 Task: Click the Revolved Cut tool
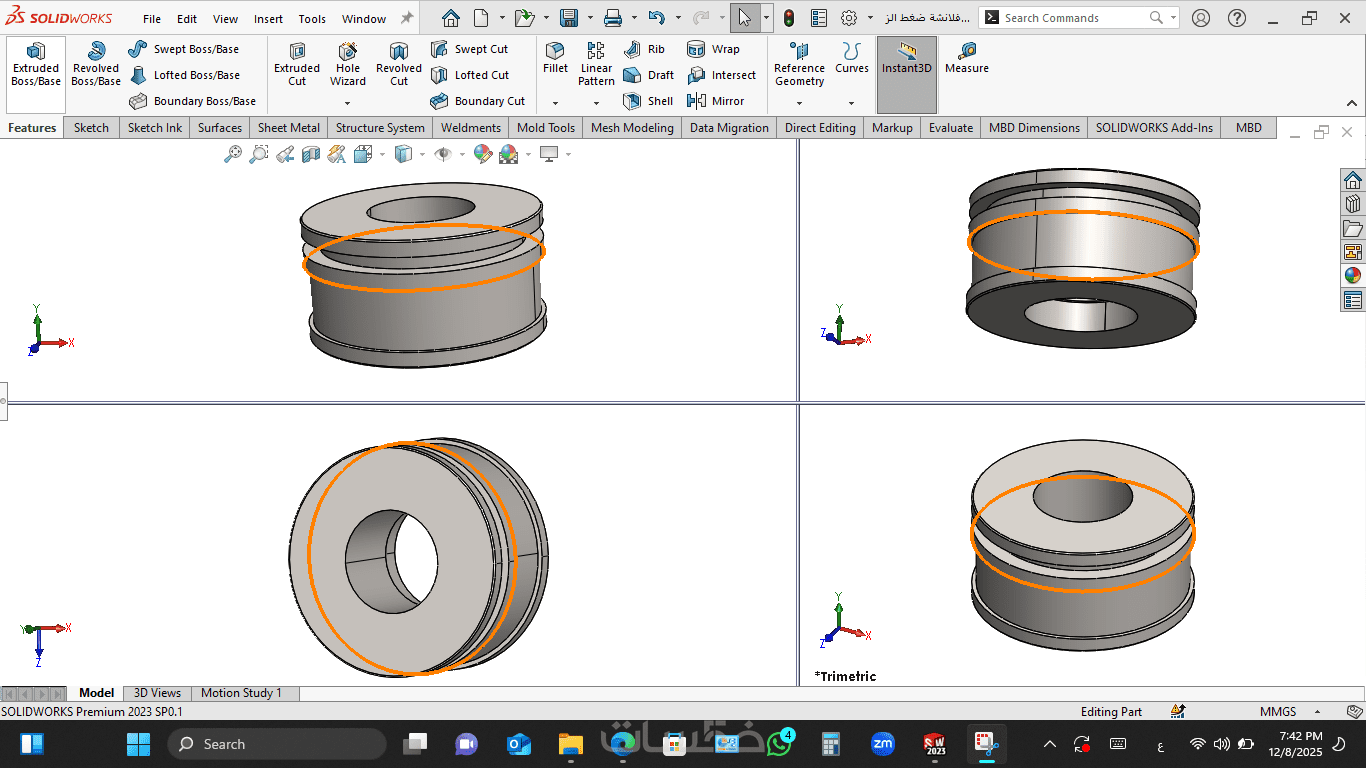(x=398, y=63)
